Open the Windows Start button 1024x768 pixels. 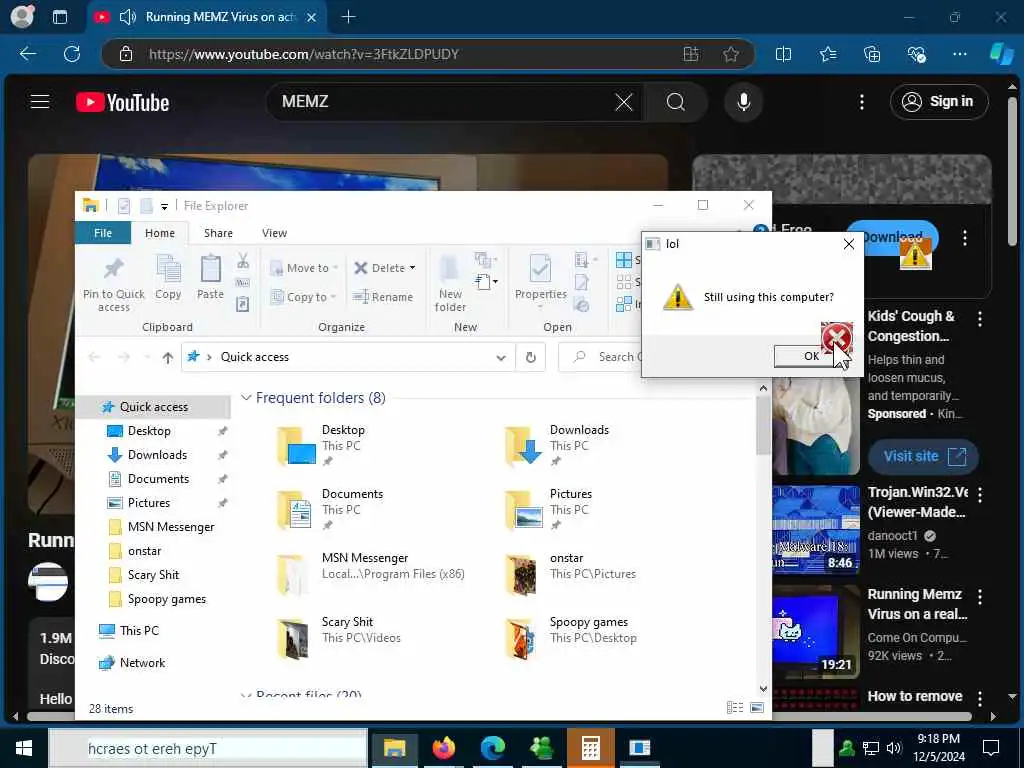(x=24, y=748)
